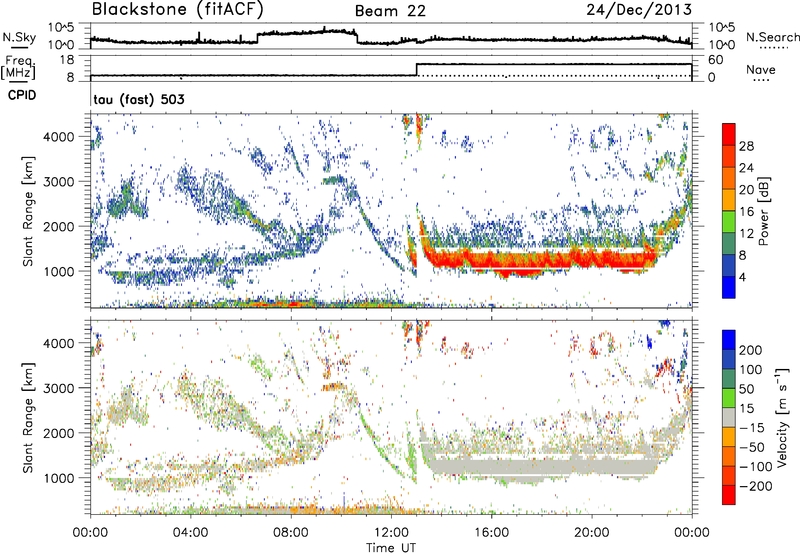800x554 pixels.
Task: Pick the blue top segment of Velocity color bar
Action: [729, 340]
